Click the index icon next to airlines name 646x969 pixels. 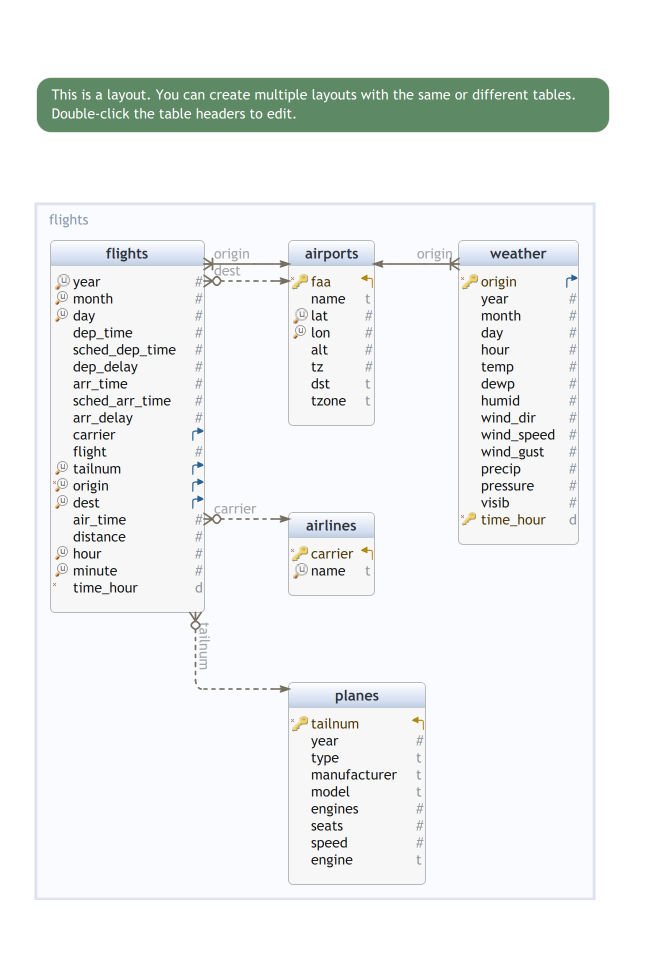click(x=300, y=571)
